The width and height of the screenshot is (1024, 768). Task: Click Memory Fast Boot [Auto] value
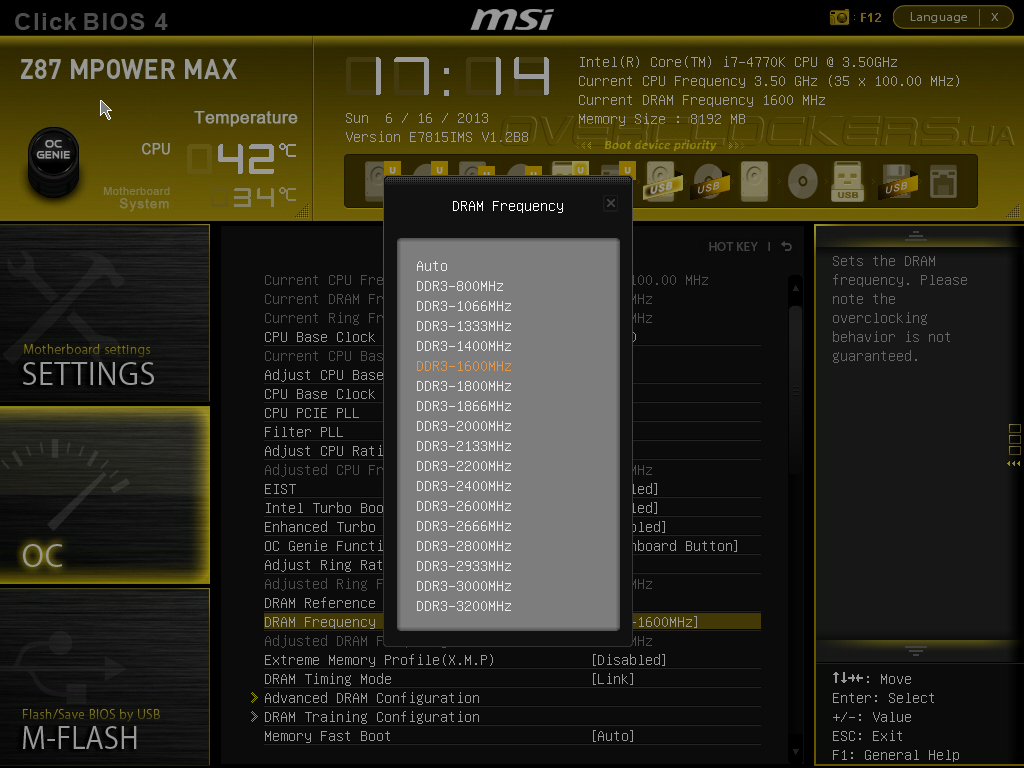[x=613, y=736]
